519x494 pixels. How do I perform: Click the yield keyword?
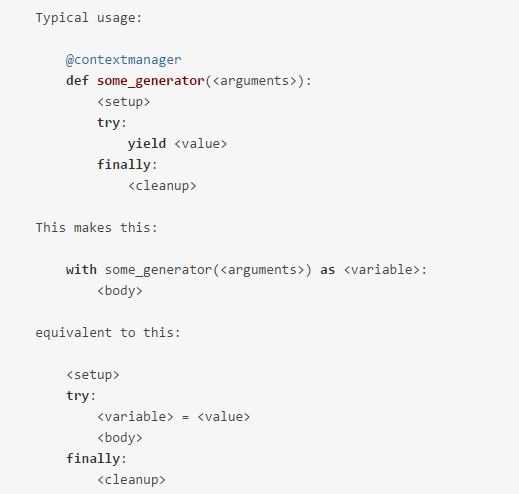(x=147, y=144)
